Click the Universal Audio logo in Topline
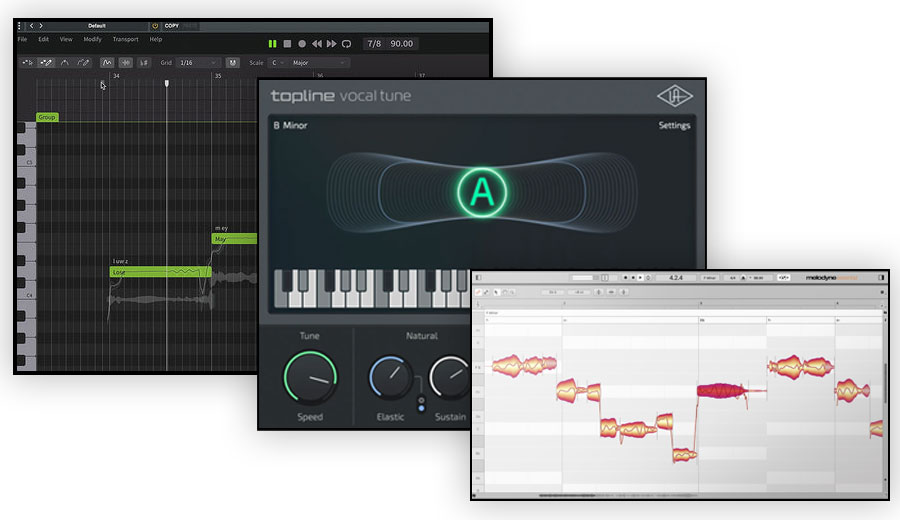 coord(674,96)
